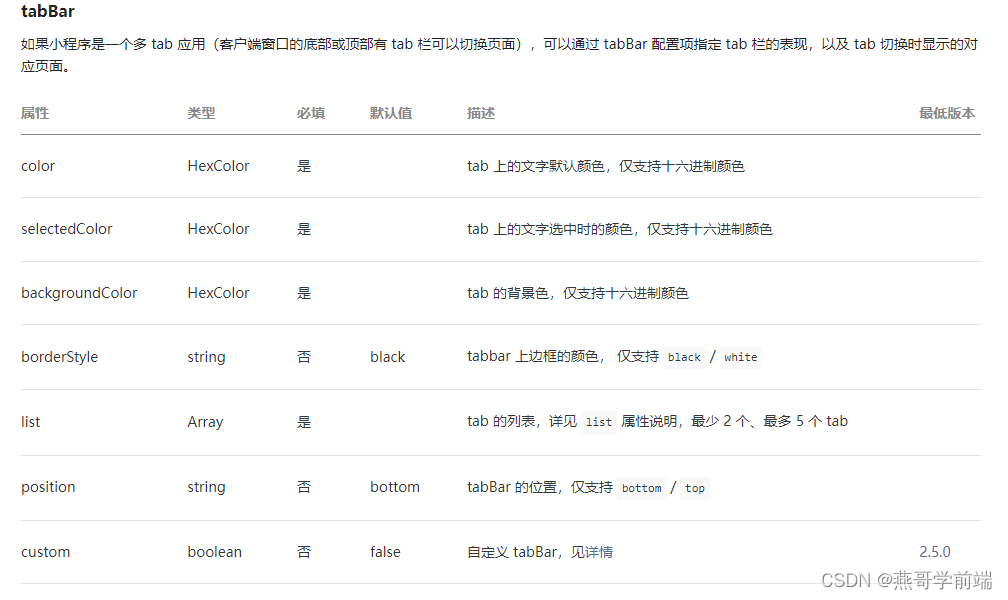
Task: Click the 最低版本 column header
Action: pos(947,113)
